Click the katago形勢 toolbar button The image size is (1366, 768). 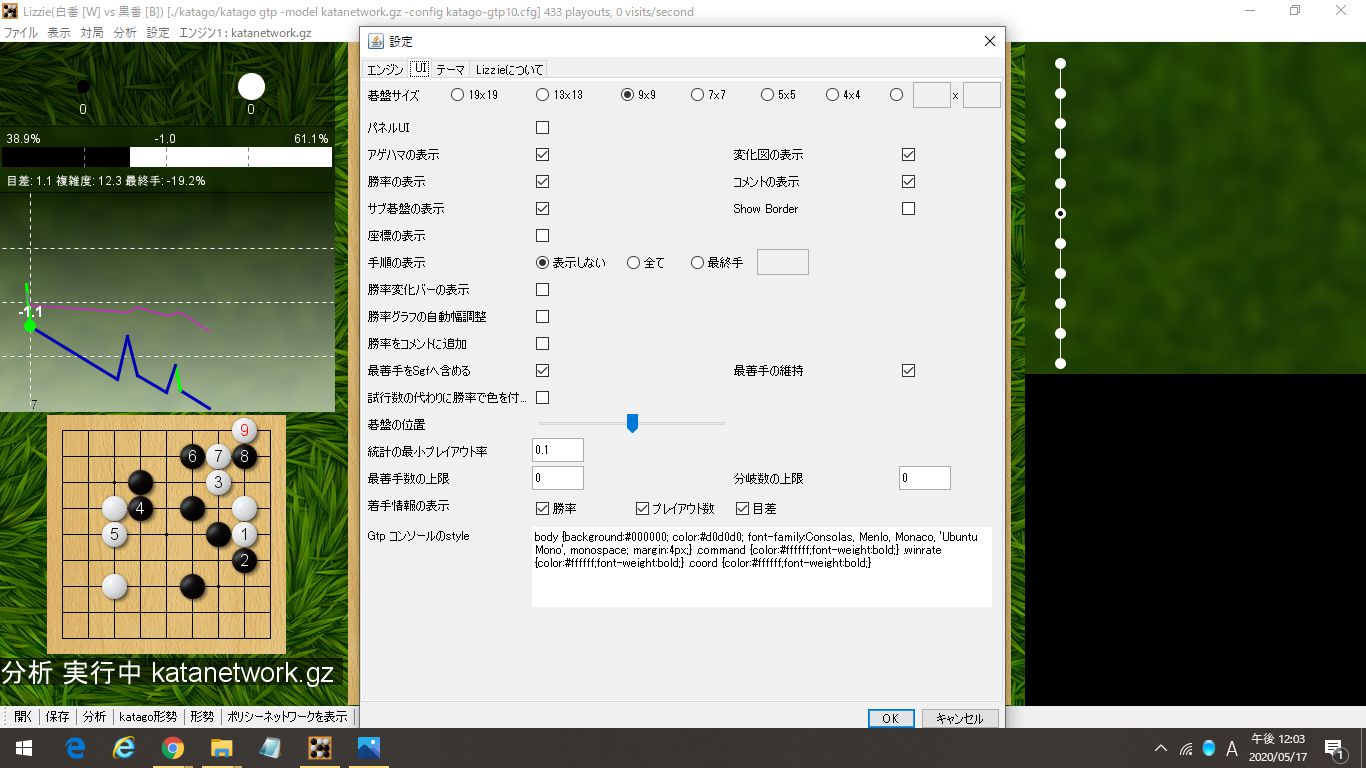pos(148,717)
